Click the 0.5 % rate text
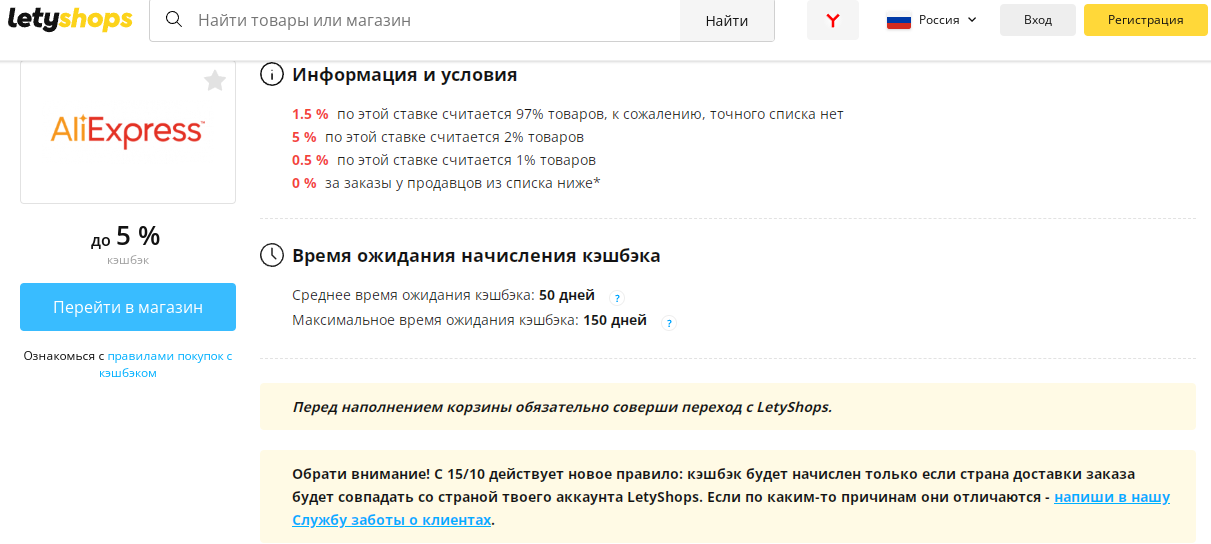1211x544 pixels. pyautogui.click(x=310, y=160)
